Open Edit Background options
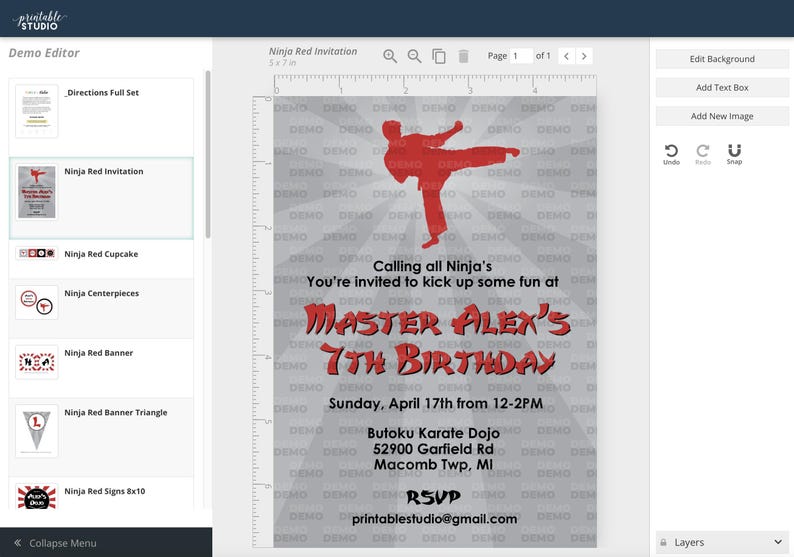This screenshot has height=557, width=794. [x=722, y=59]
